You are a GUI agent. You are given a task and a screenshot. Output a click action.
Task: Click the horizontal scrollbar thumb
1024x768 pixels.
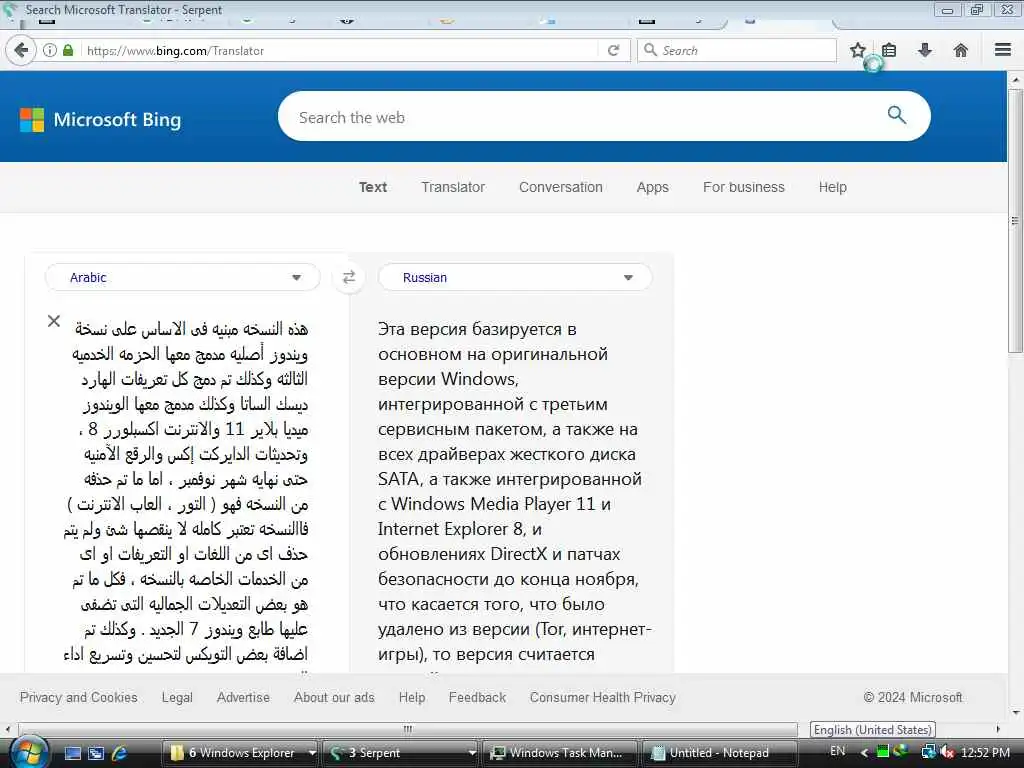(408, 729)
